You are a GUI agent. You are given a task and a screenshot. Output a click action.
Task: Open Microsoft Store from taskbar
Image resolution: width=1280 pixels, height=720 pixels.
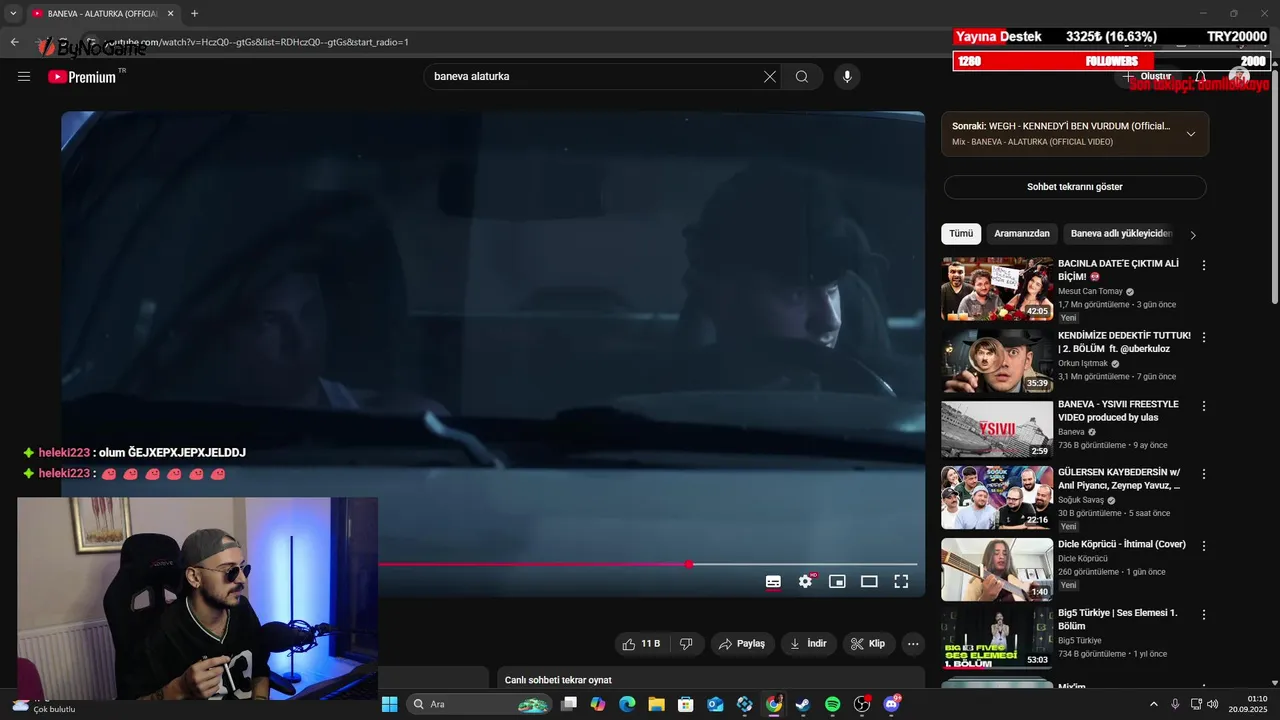[685, 704]
